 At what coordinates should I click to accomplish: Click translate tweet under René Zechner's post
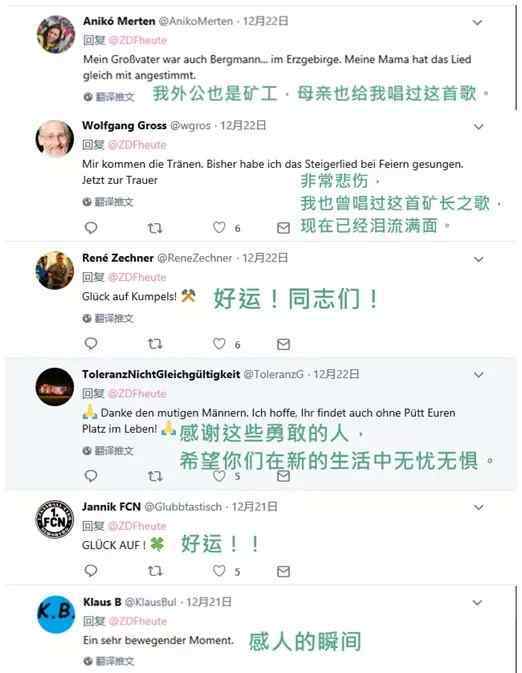click(x=109, y=318)
